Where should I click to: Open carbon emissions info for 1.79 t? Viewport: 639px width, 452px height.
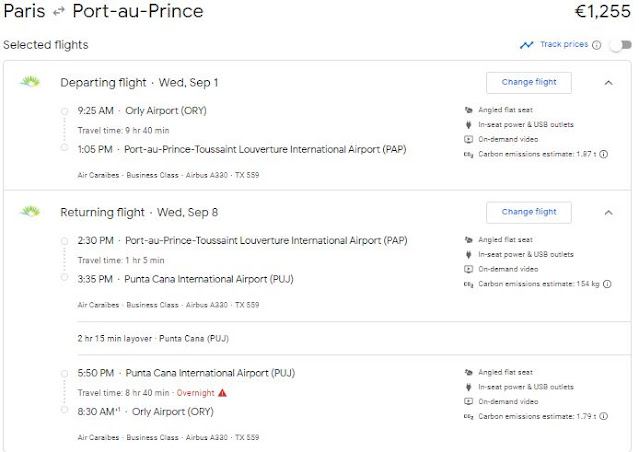tap(604, 415)
